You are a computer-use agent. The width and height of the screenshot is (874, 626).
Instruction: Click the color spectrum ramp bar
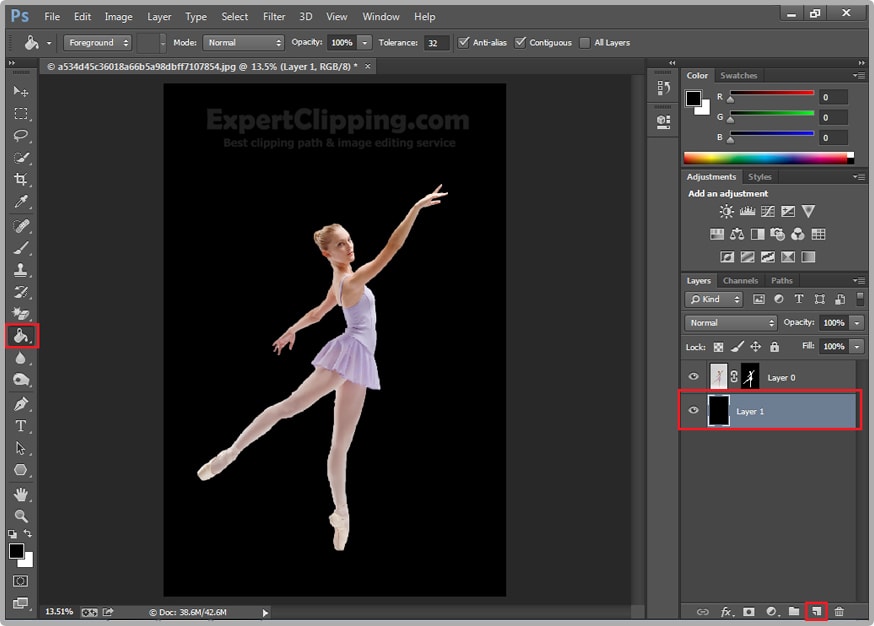pyautogui.click(x=766, y=158)
